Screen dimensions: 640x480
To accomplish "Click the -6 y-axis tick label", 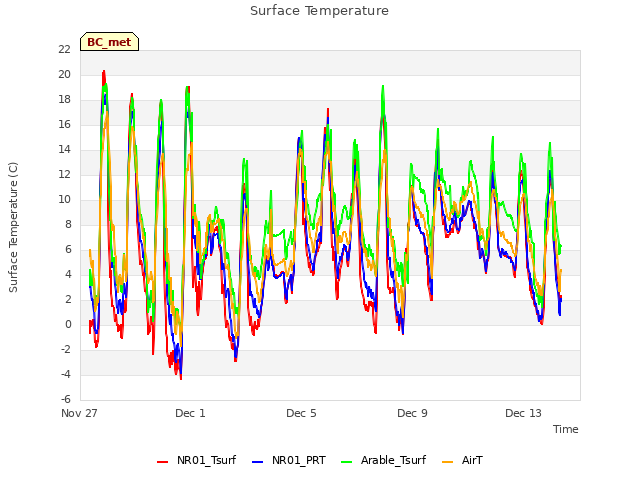I will [66, 399].
